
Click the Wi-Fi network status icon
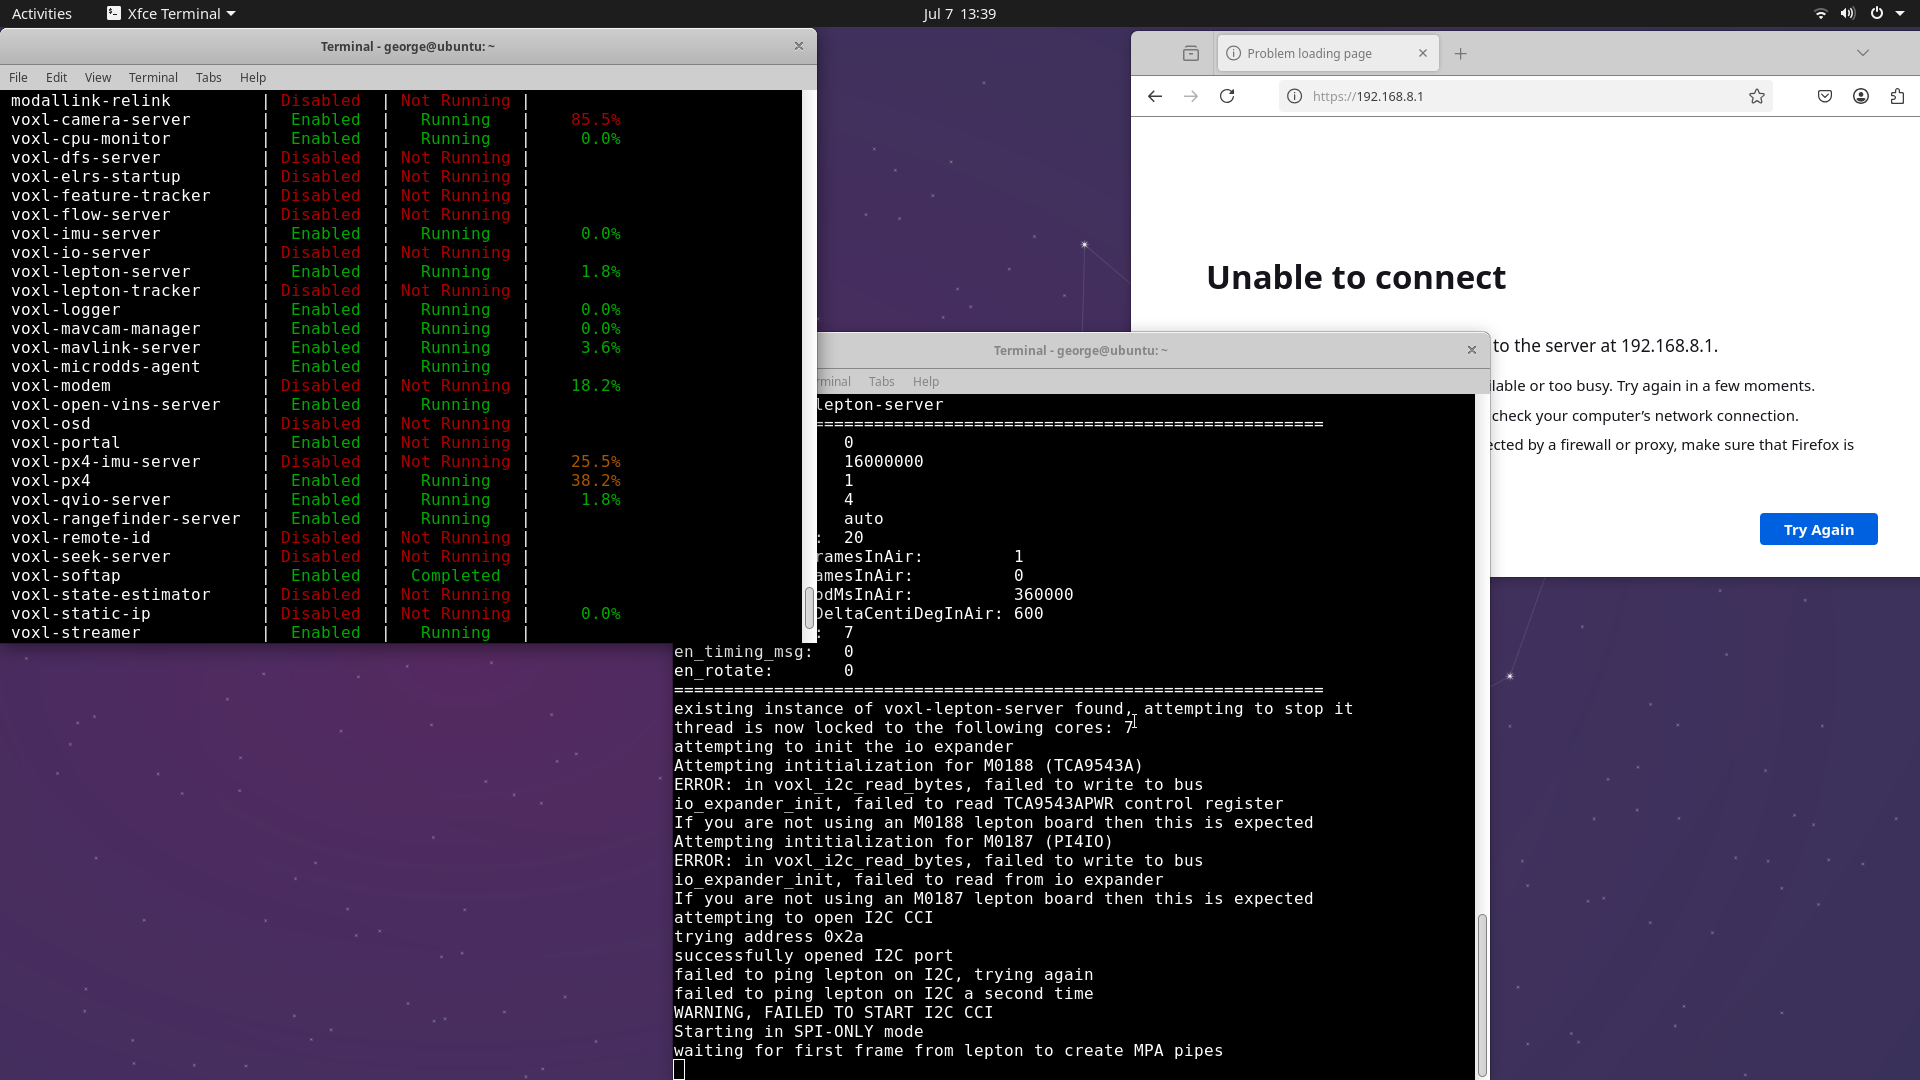[x=1820, y=13]
